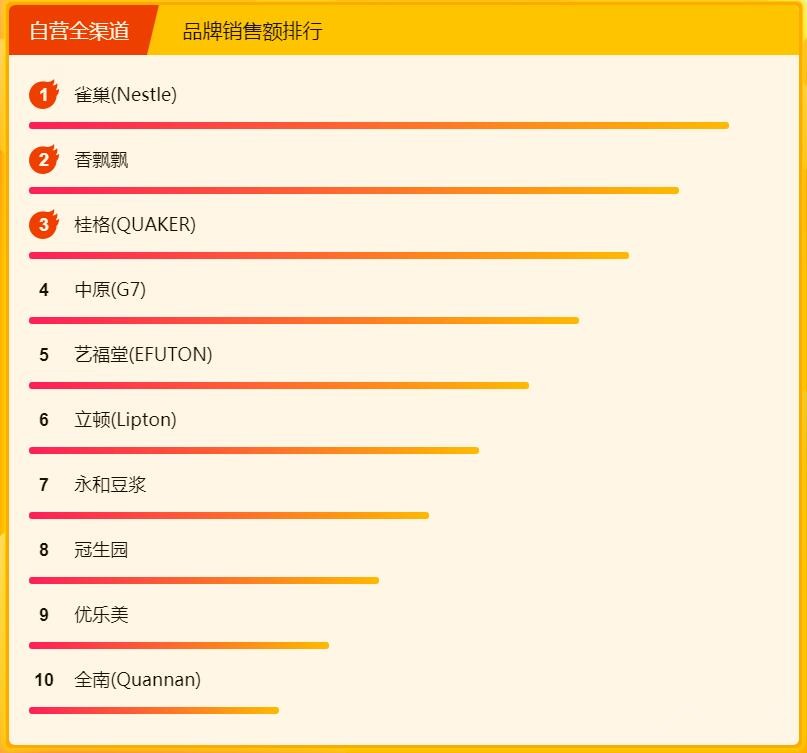Click the sales bar under 雀巢(Nestle)
This screenshot has width=807, height=753.
click(378, 125)
